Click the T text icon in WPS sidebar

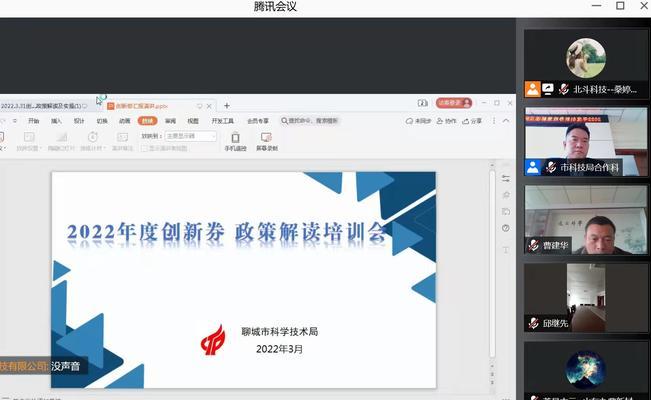point(506,250)
